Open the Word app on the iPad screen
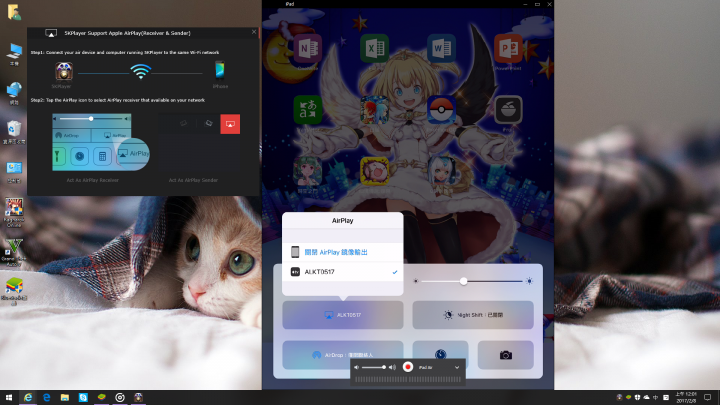 pyautogui.click(x=441, y=48)
